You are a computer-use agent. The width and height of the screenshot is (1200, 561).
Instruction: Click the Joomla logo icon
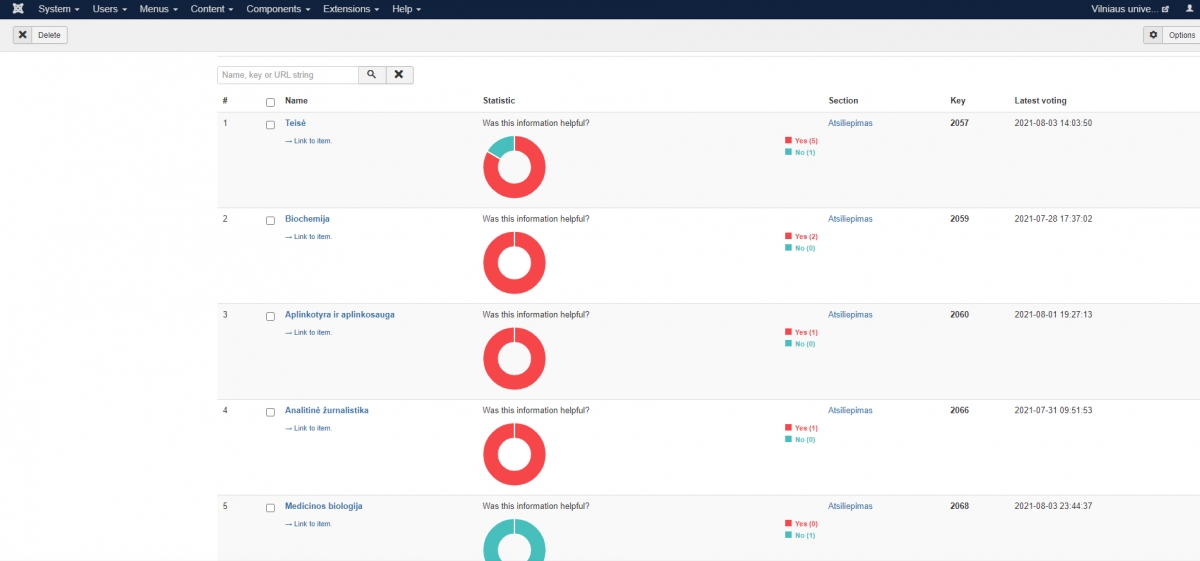click(x=15, y=9)
